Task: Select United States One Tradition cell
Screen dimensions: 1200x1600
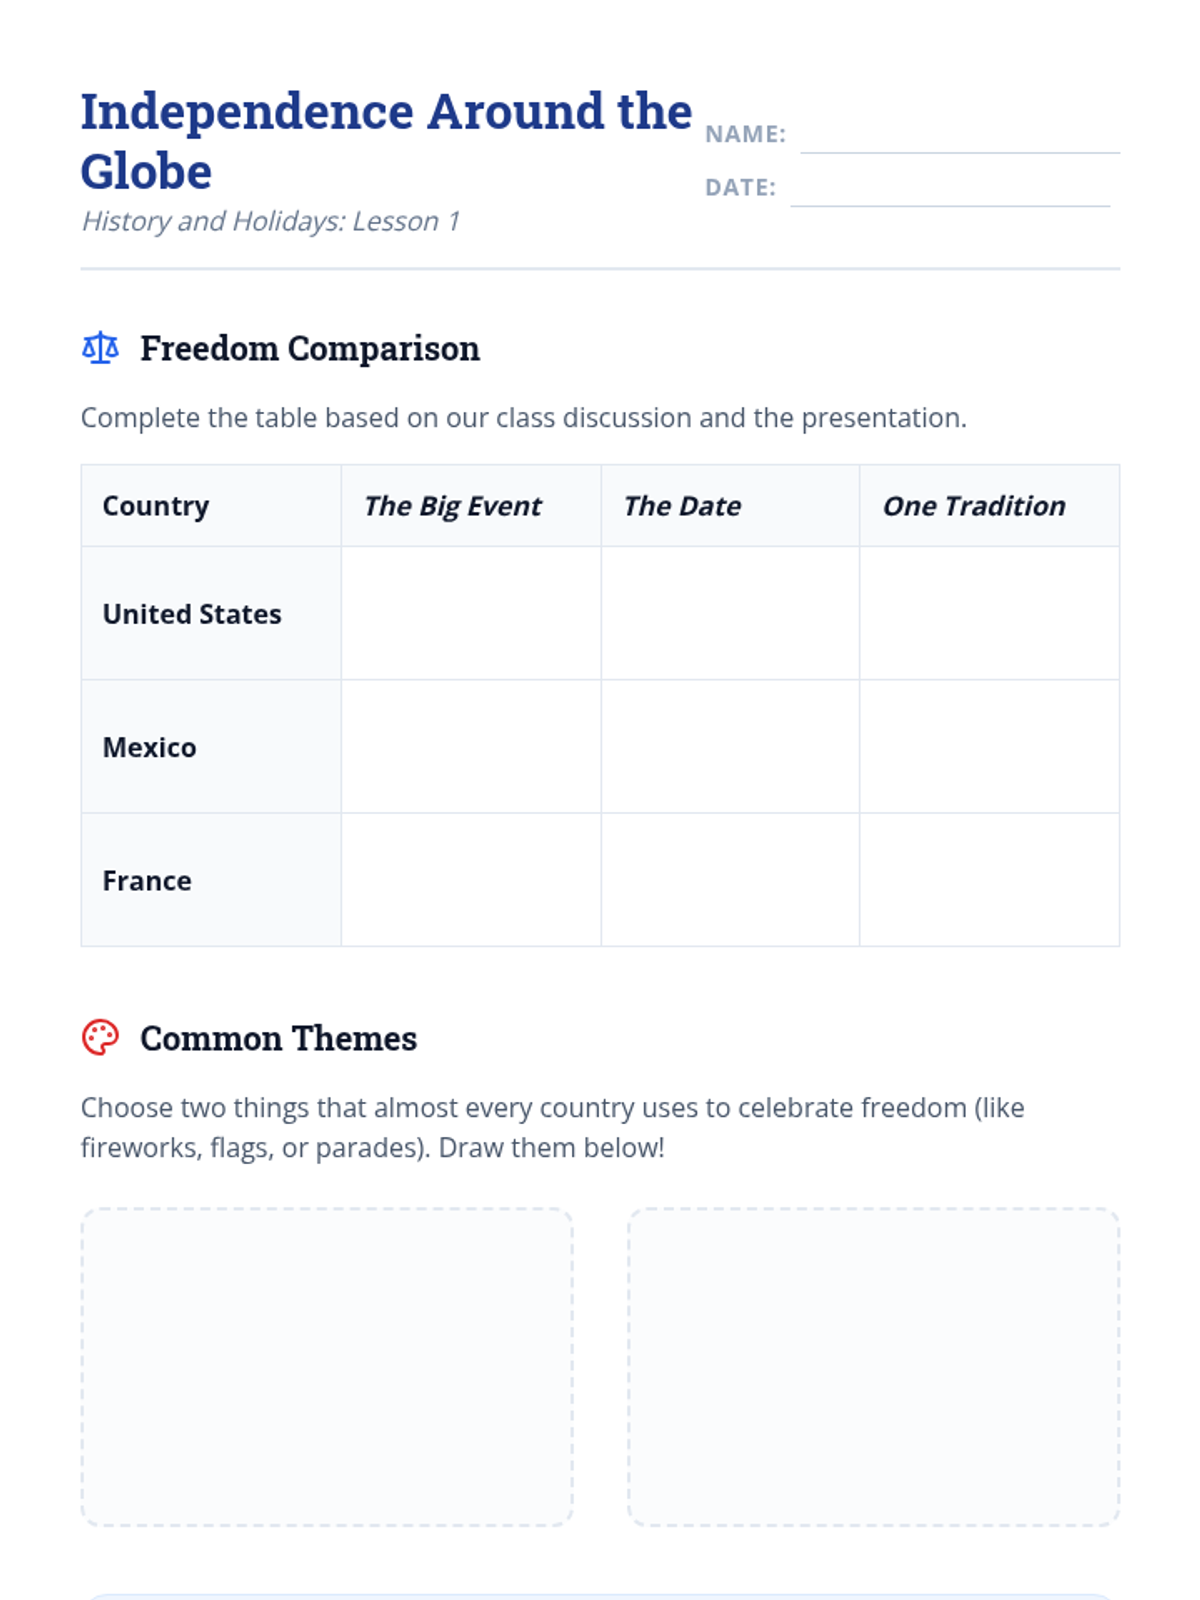Action: (x=989, y=613)
